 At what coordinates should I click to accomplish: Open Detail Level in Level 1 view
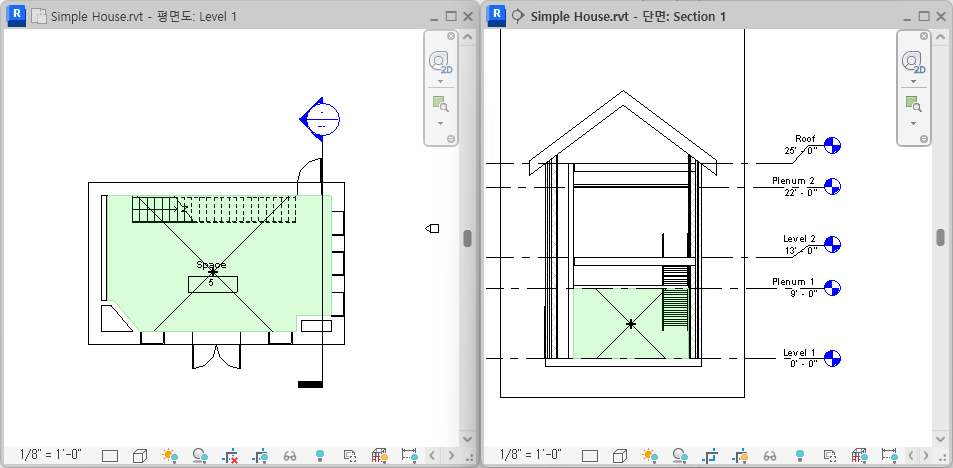pyautogui.click(x=110, y=455)
